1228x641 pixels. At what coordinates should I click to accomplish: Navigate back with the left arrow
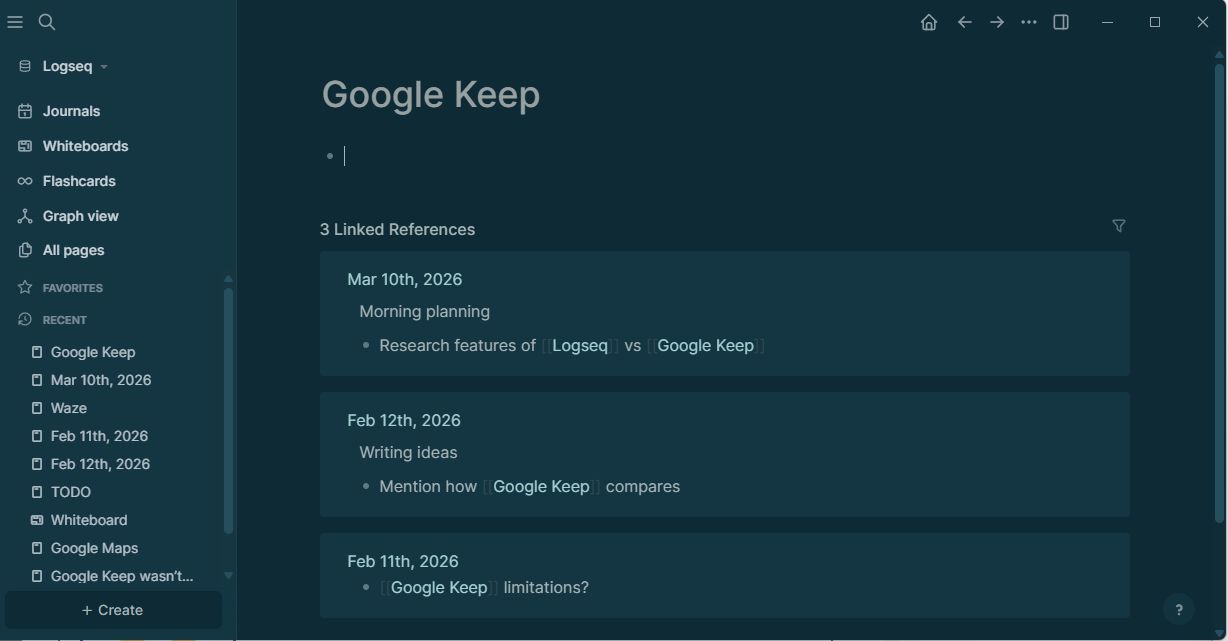click(964, 22)
